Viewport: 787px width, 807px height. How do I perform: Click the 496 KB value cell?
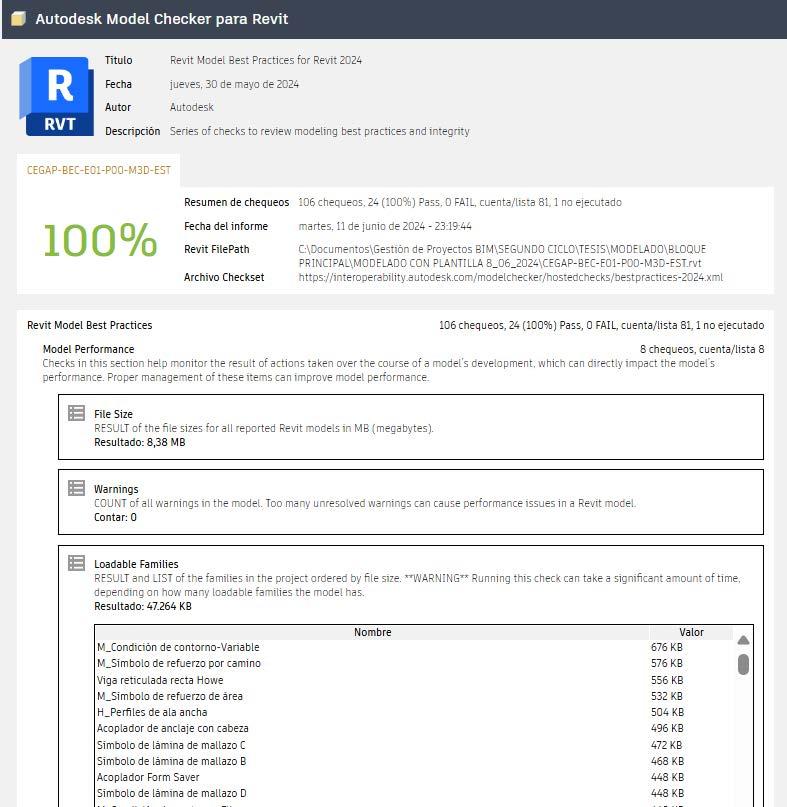pyautogui.click(x=667, y=728)
